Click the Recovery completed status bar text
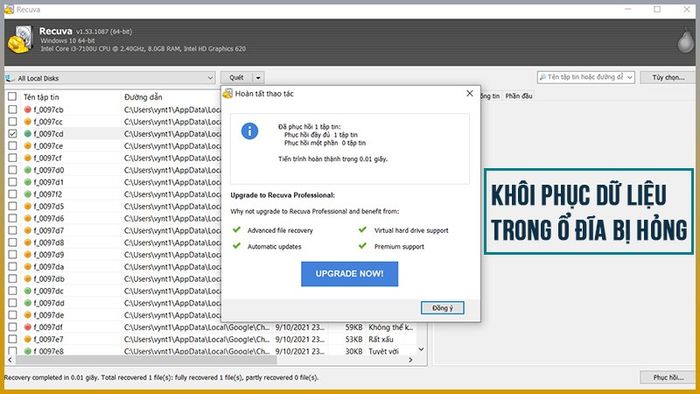This screenshot has width=700, height=394. [x=162, y=377]
